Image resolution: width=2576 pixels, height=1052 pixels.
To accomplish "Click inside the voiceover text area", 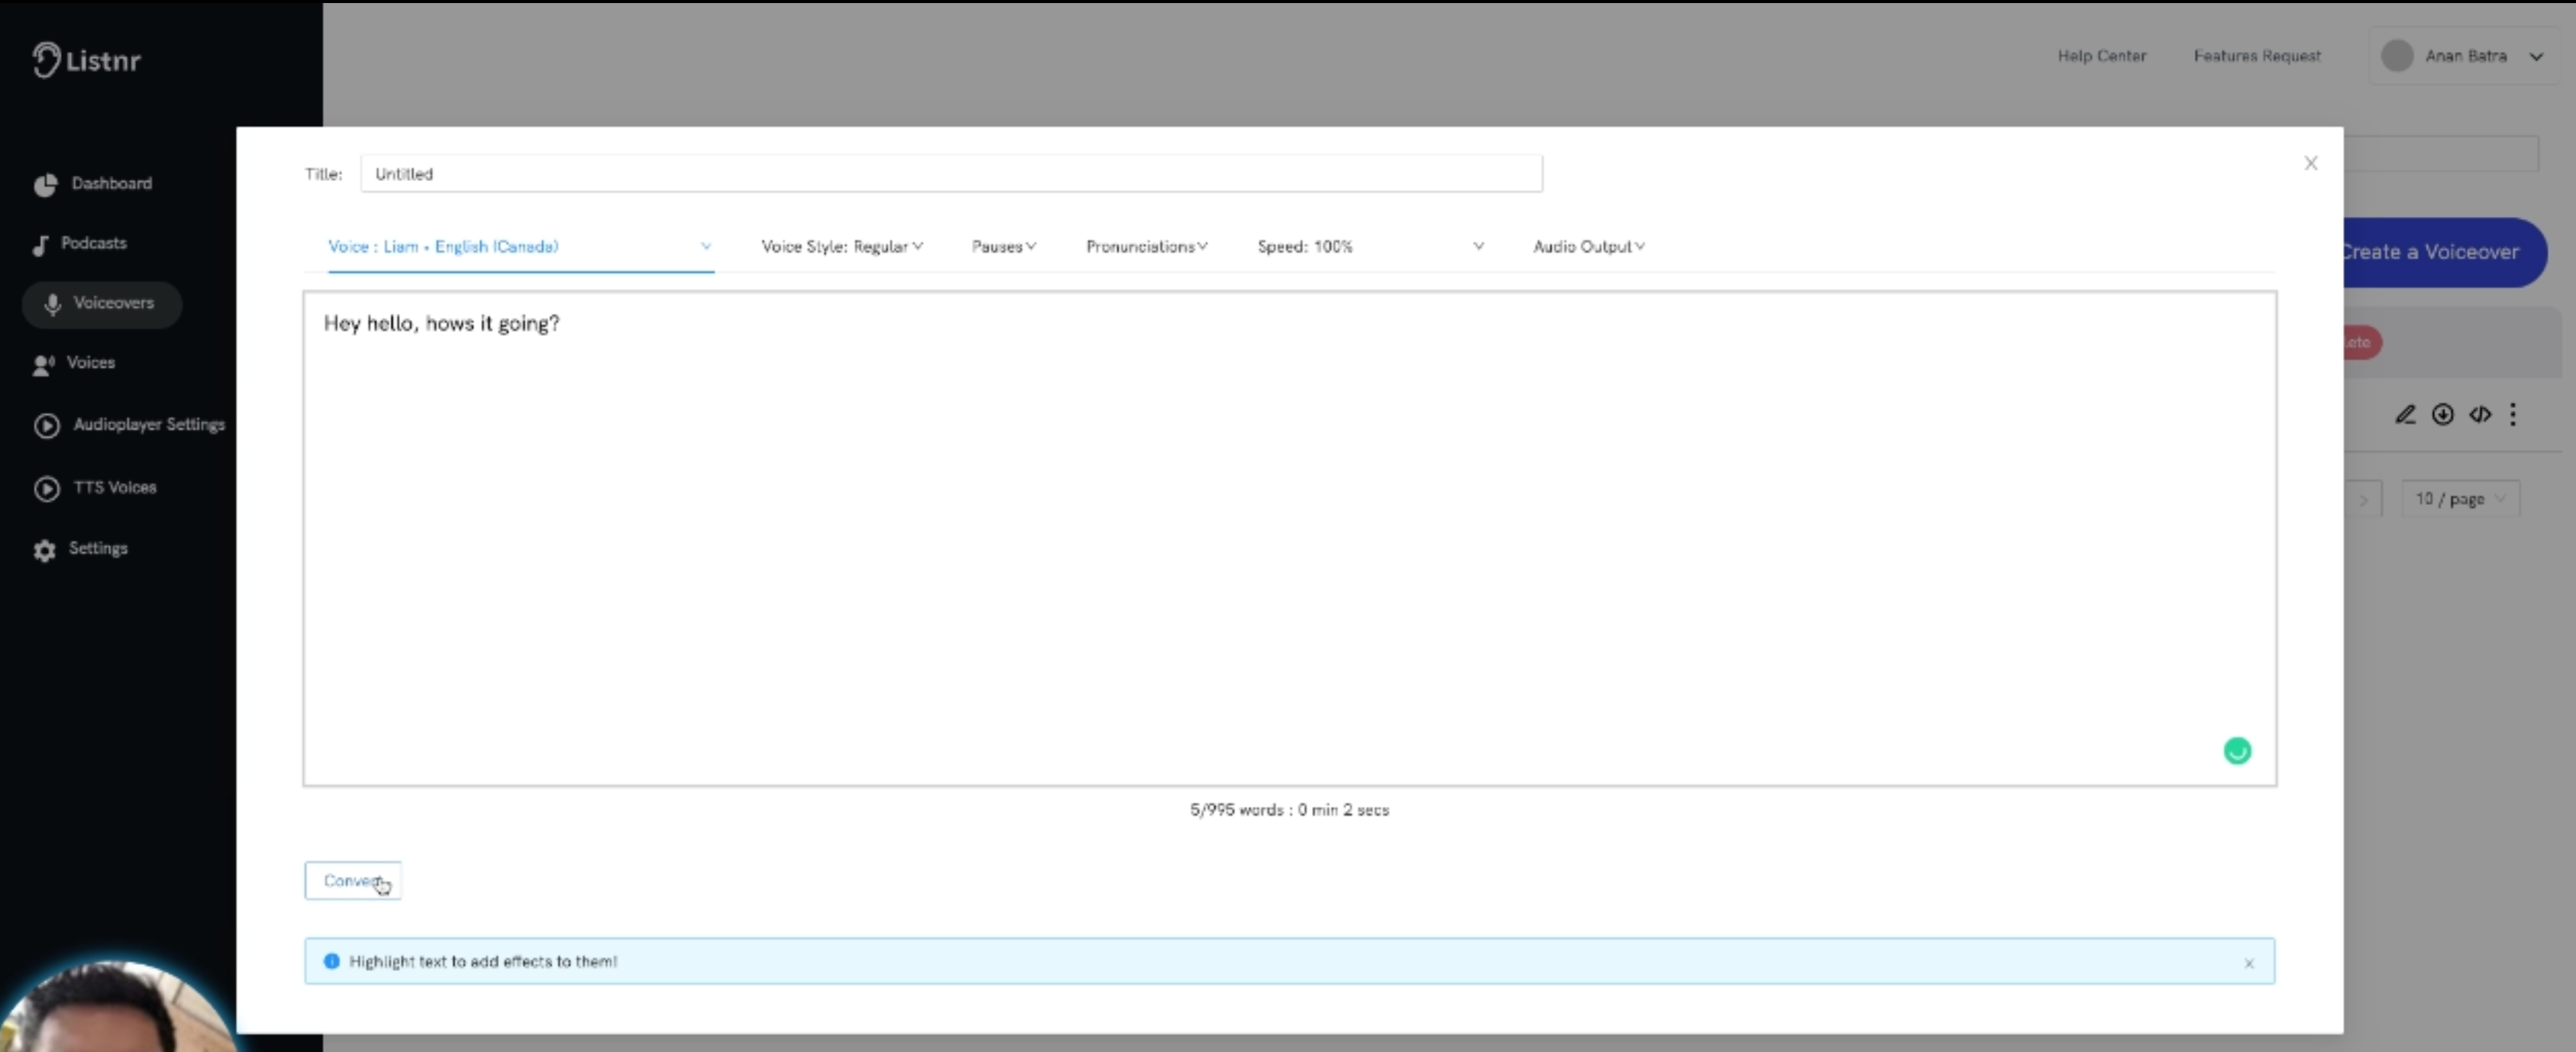I will pyautogui.click(x=1290, y=539).
